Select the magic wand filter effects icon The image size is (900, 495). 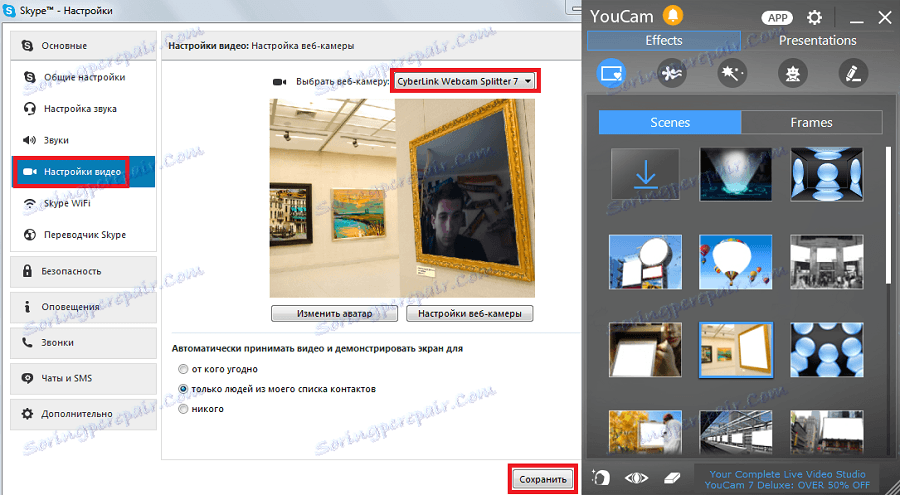click(x=732, y=73)
